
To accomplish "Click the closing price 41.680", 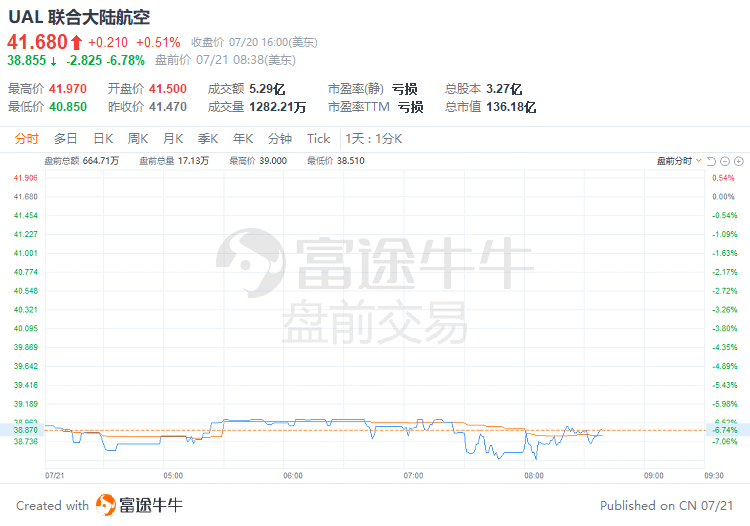I will click(x=37, y=42).
